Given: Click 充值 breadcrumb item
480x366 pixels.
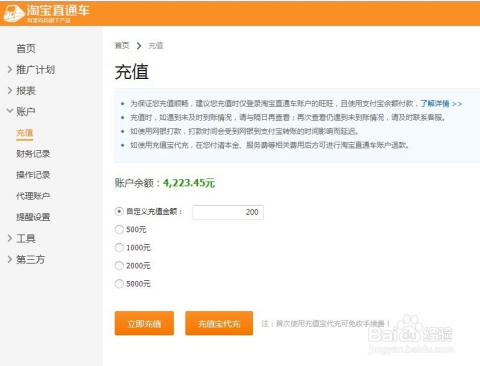Looking at the screenshot, I should (156, 45).
